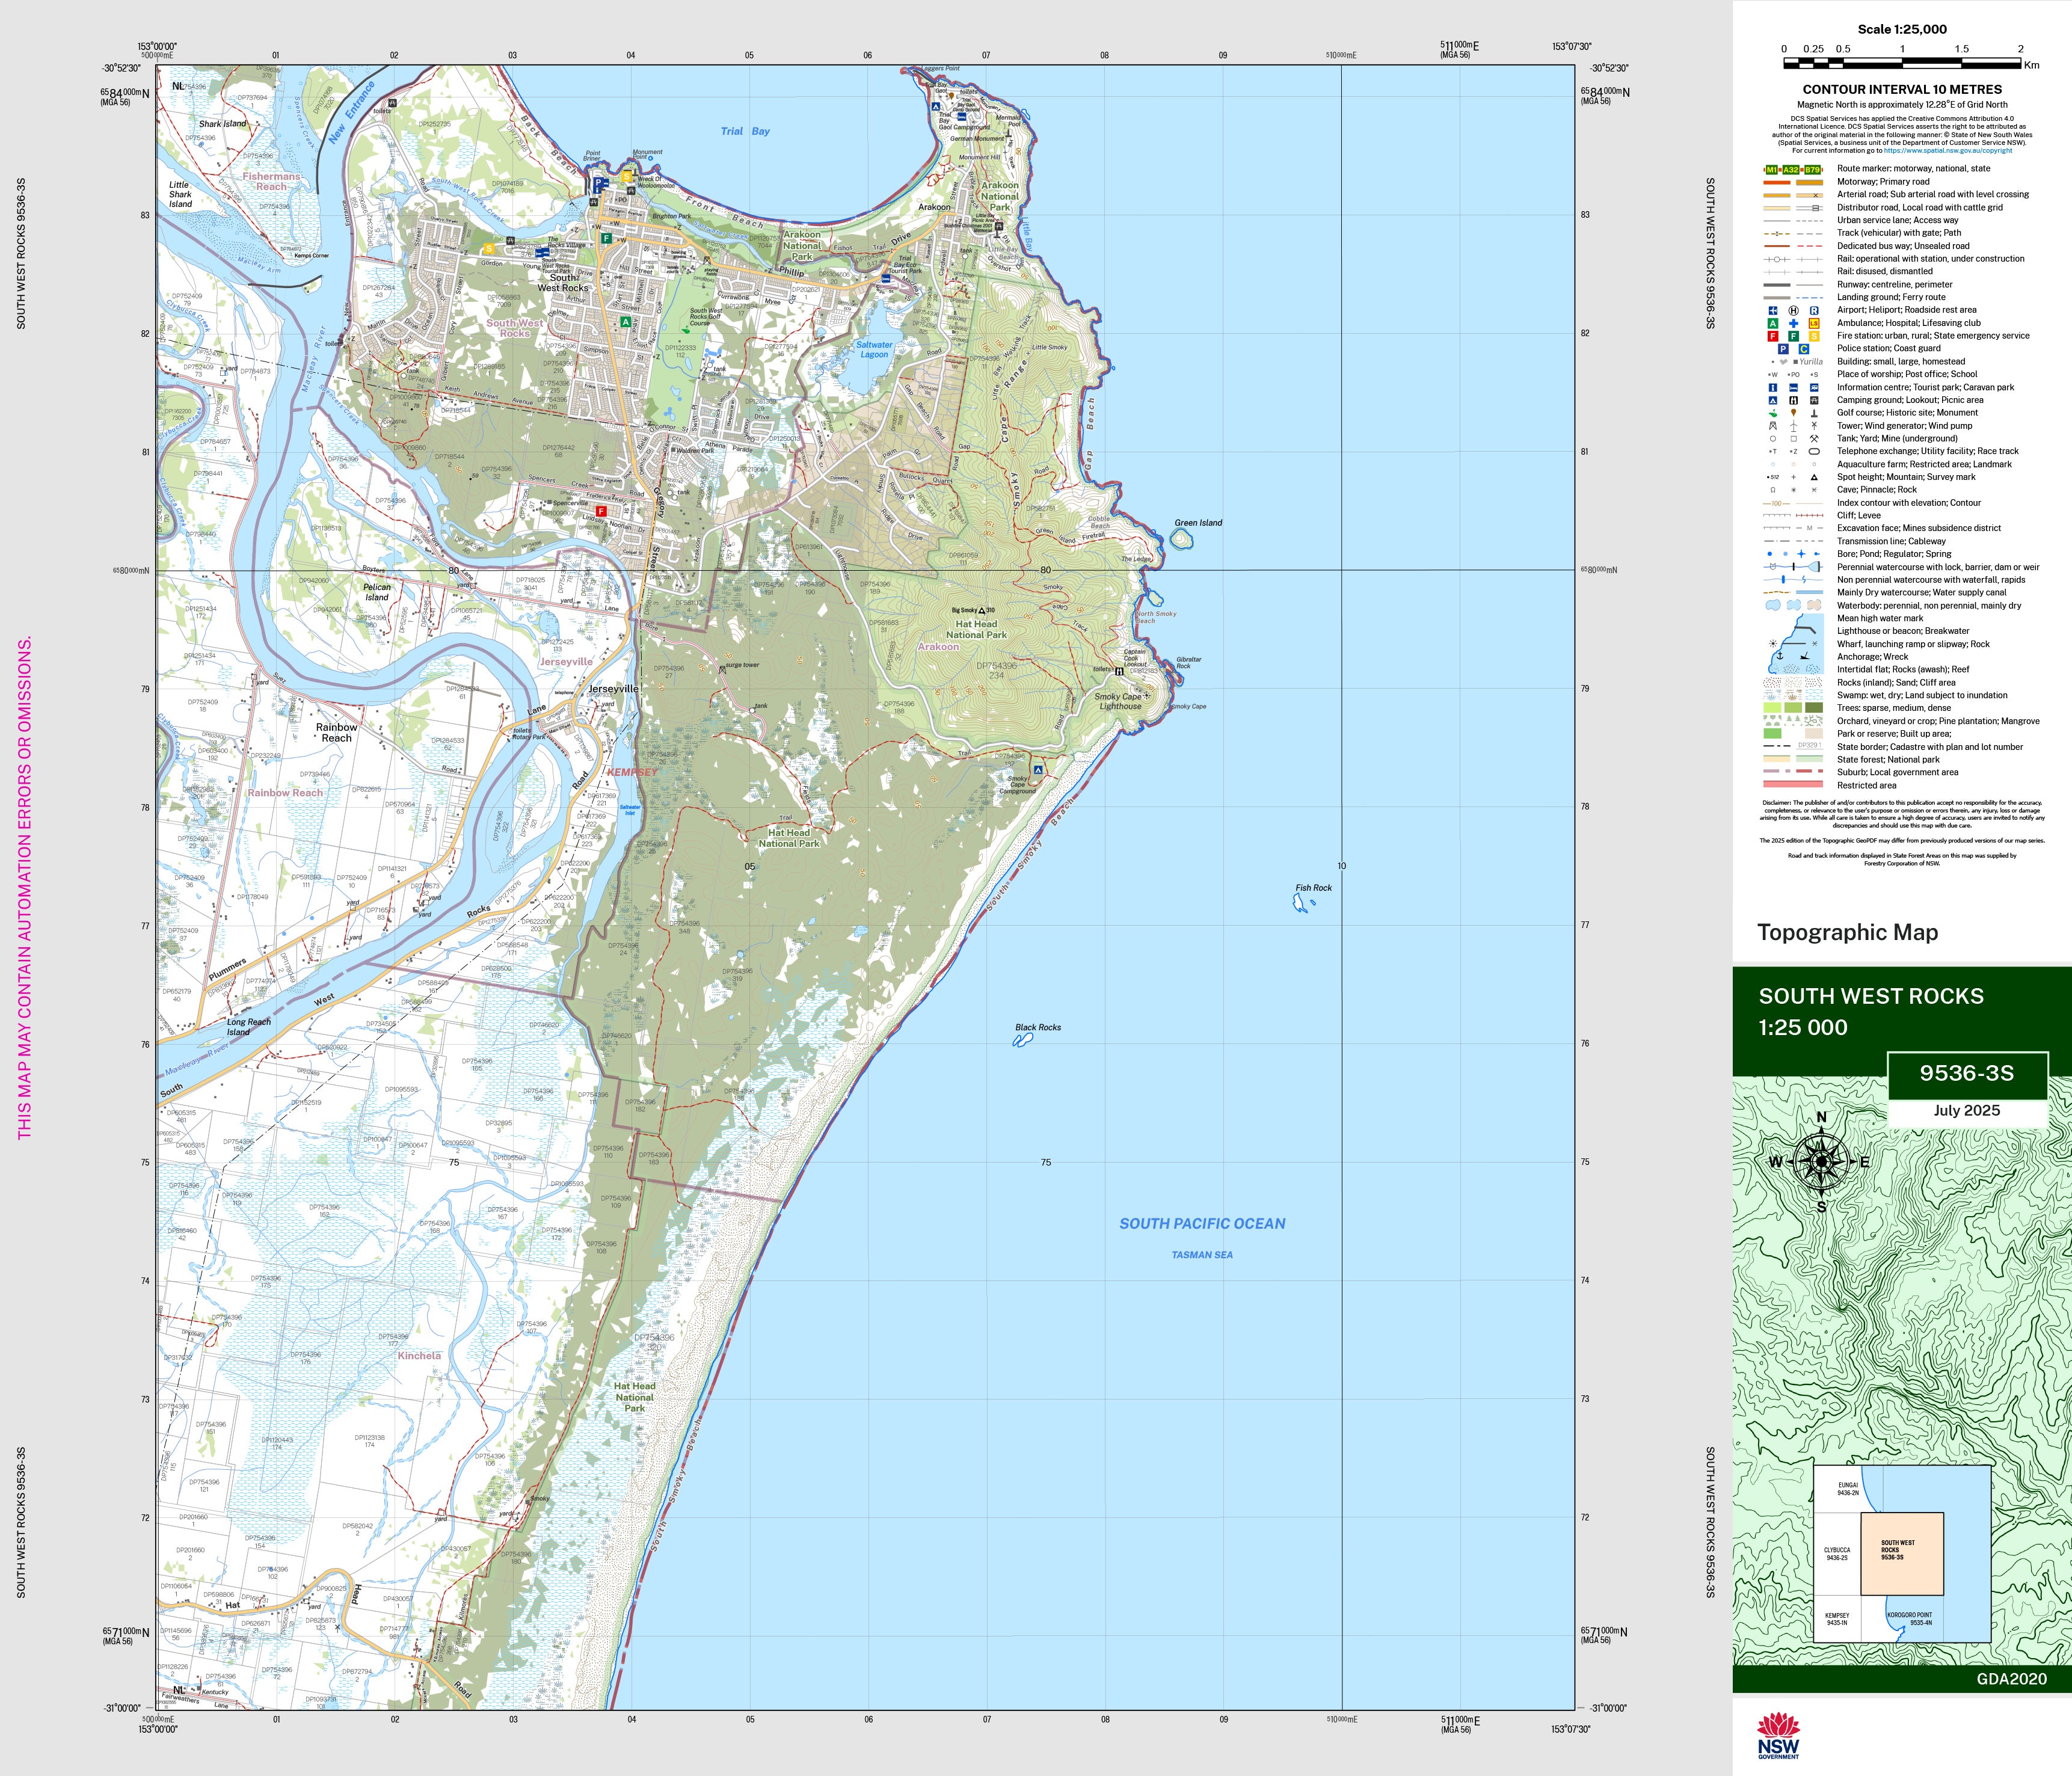Click the Smoky Cape Lighthouse label
Image resolution: width=2072 pixels, height=1776 pixels.
1120,701
